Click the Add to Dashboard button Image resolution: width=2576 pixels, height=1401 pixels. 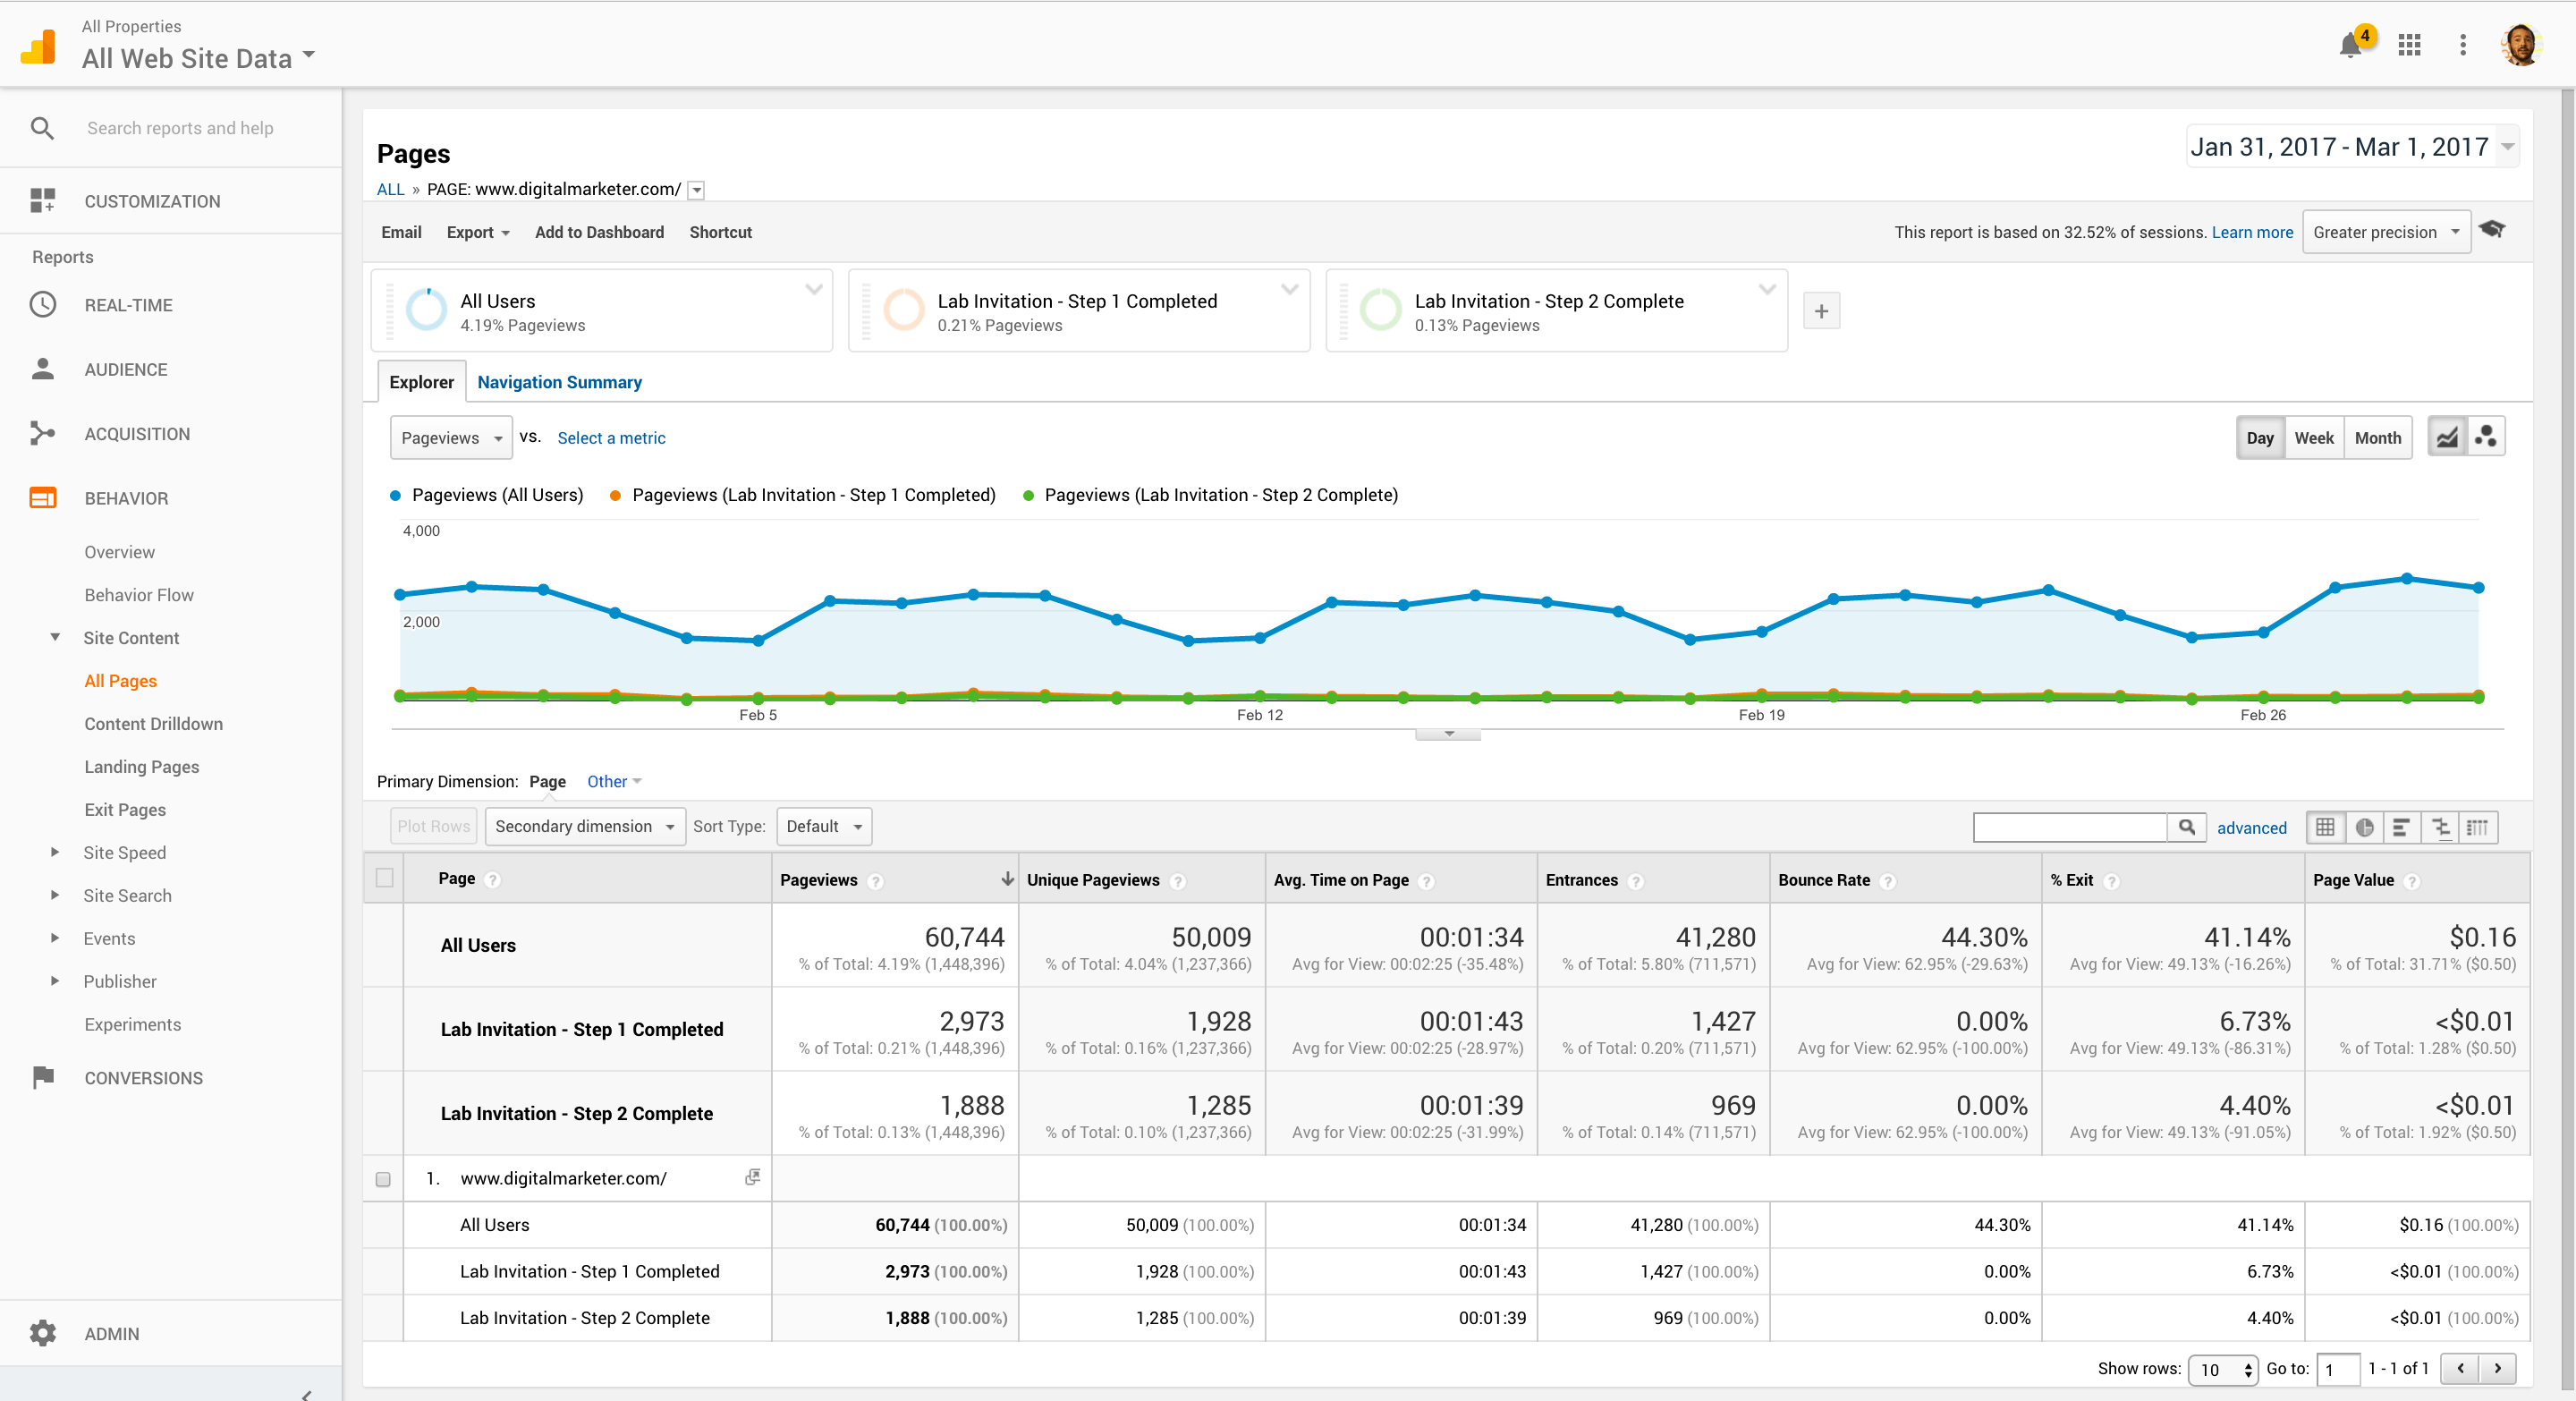597,231
